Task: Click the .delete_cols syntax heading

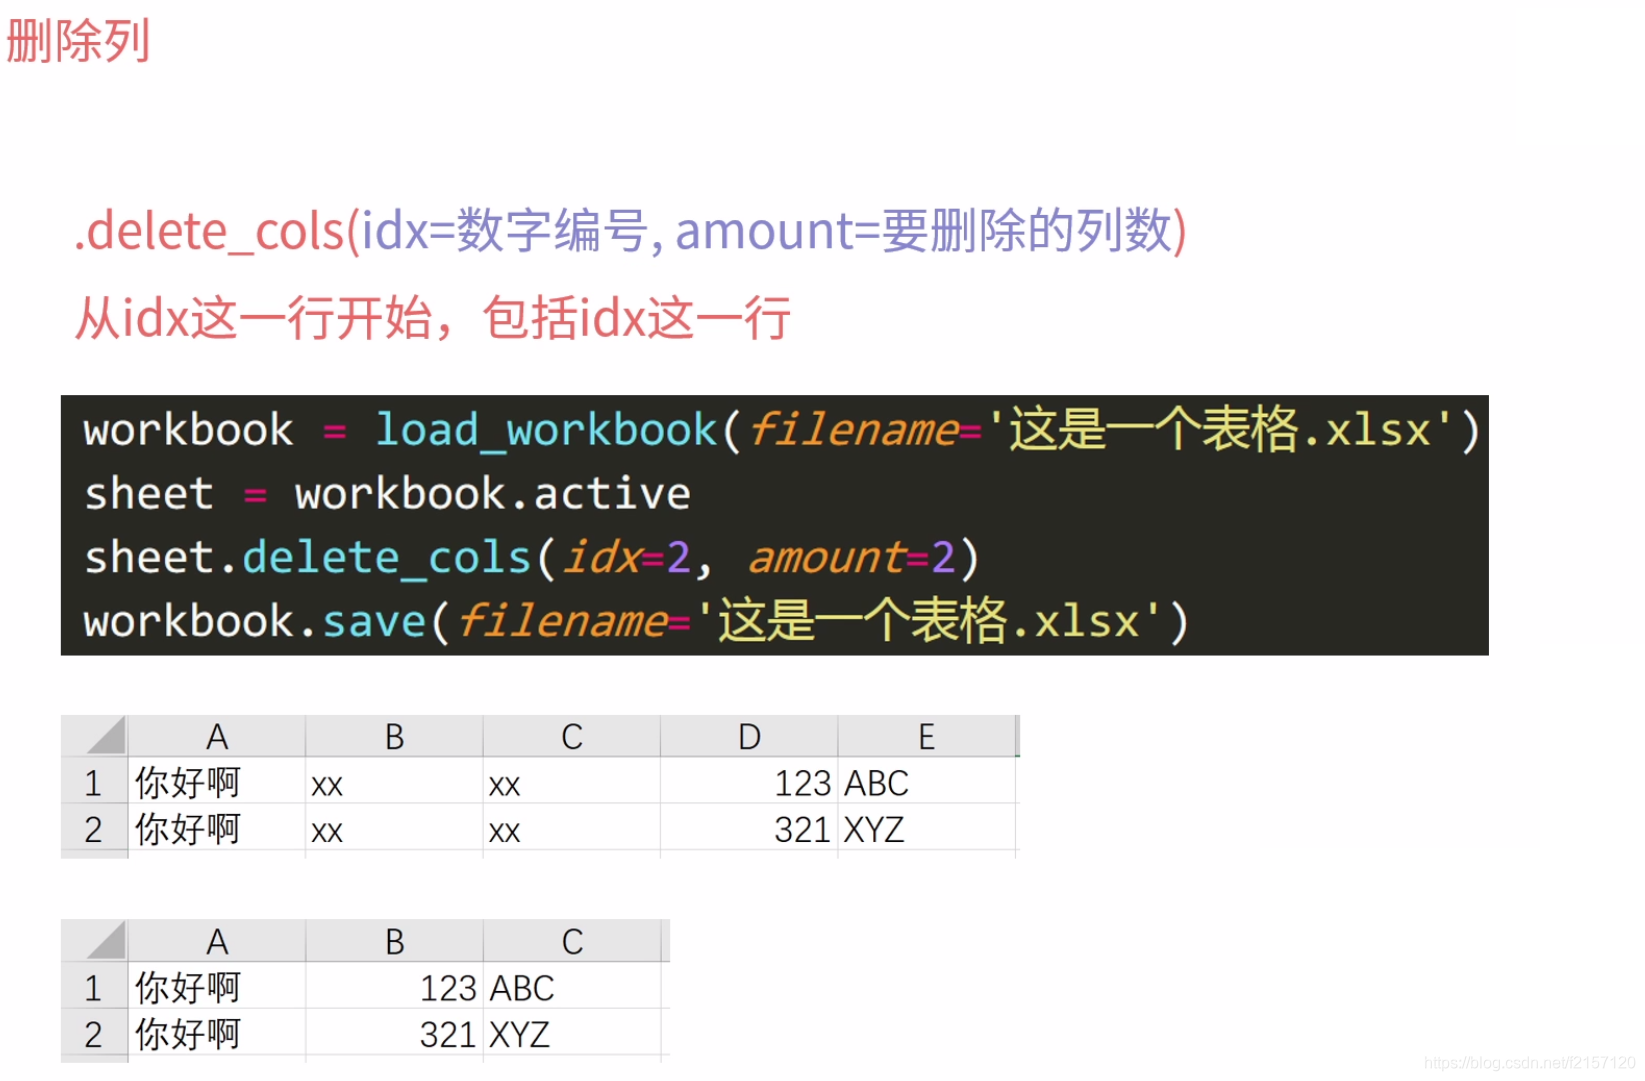Action: 630,232
